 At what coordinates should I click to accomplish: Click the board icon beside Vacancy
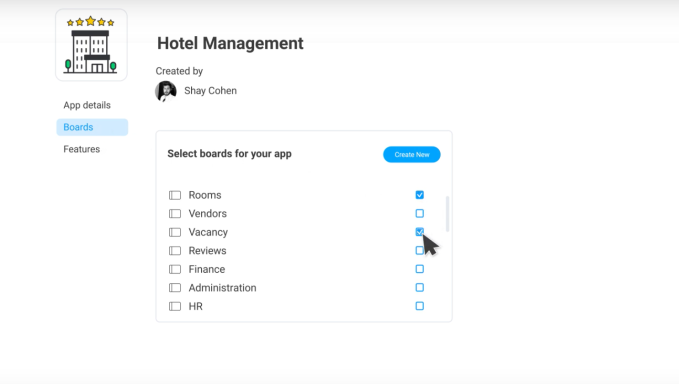[175, 232]
